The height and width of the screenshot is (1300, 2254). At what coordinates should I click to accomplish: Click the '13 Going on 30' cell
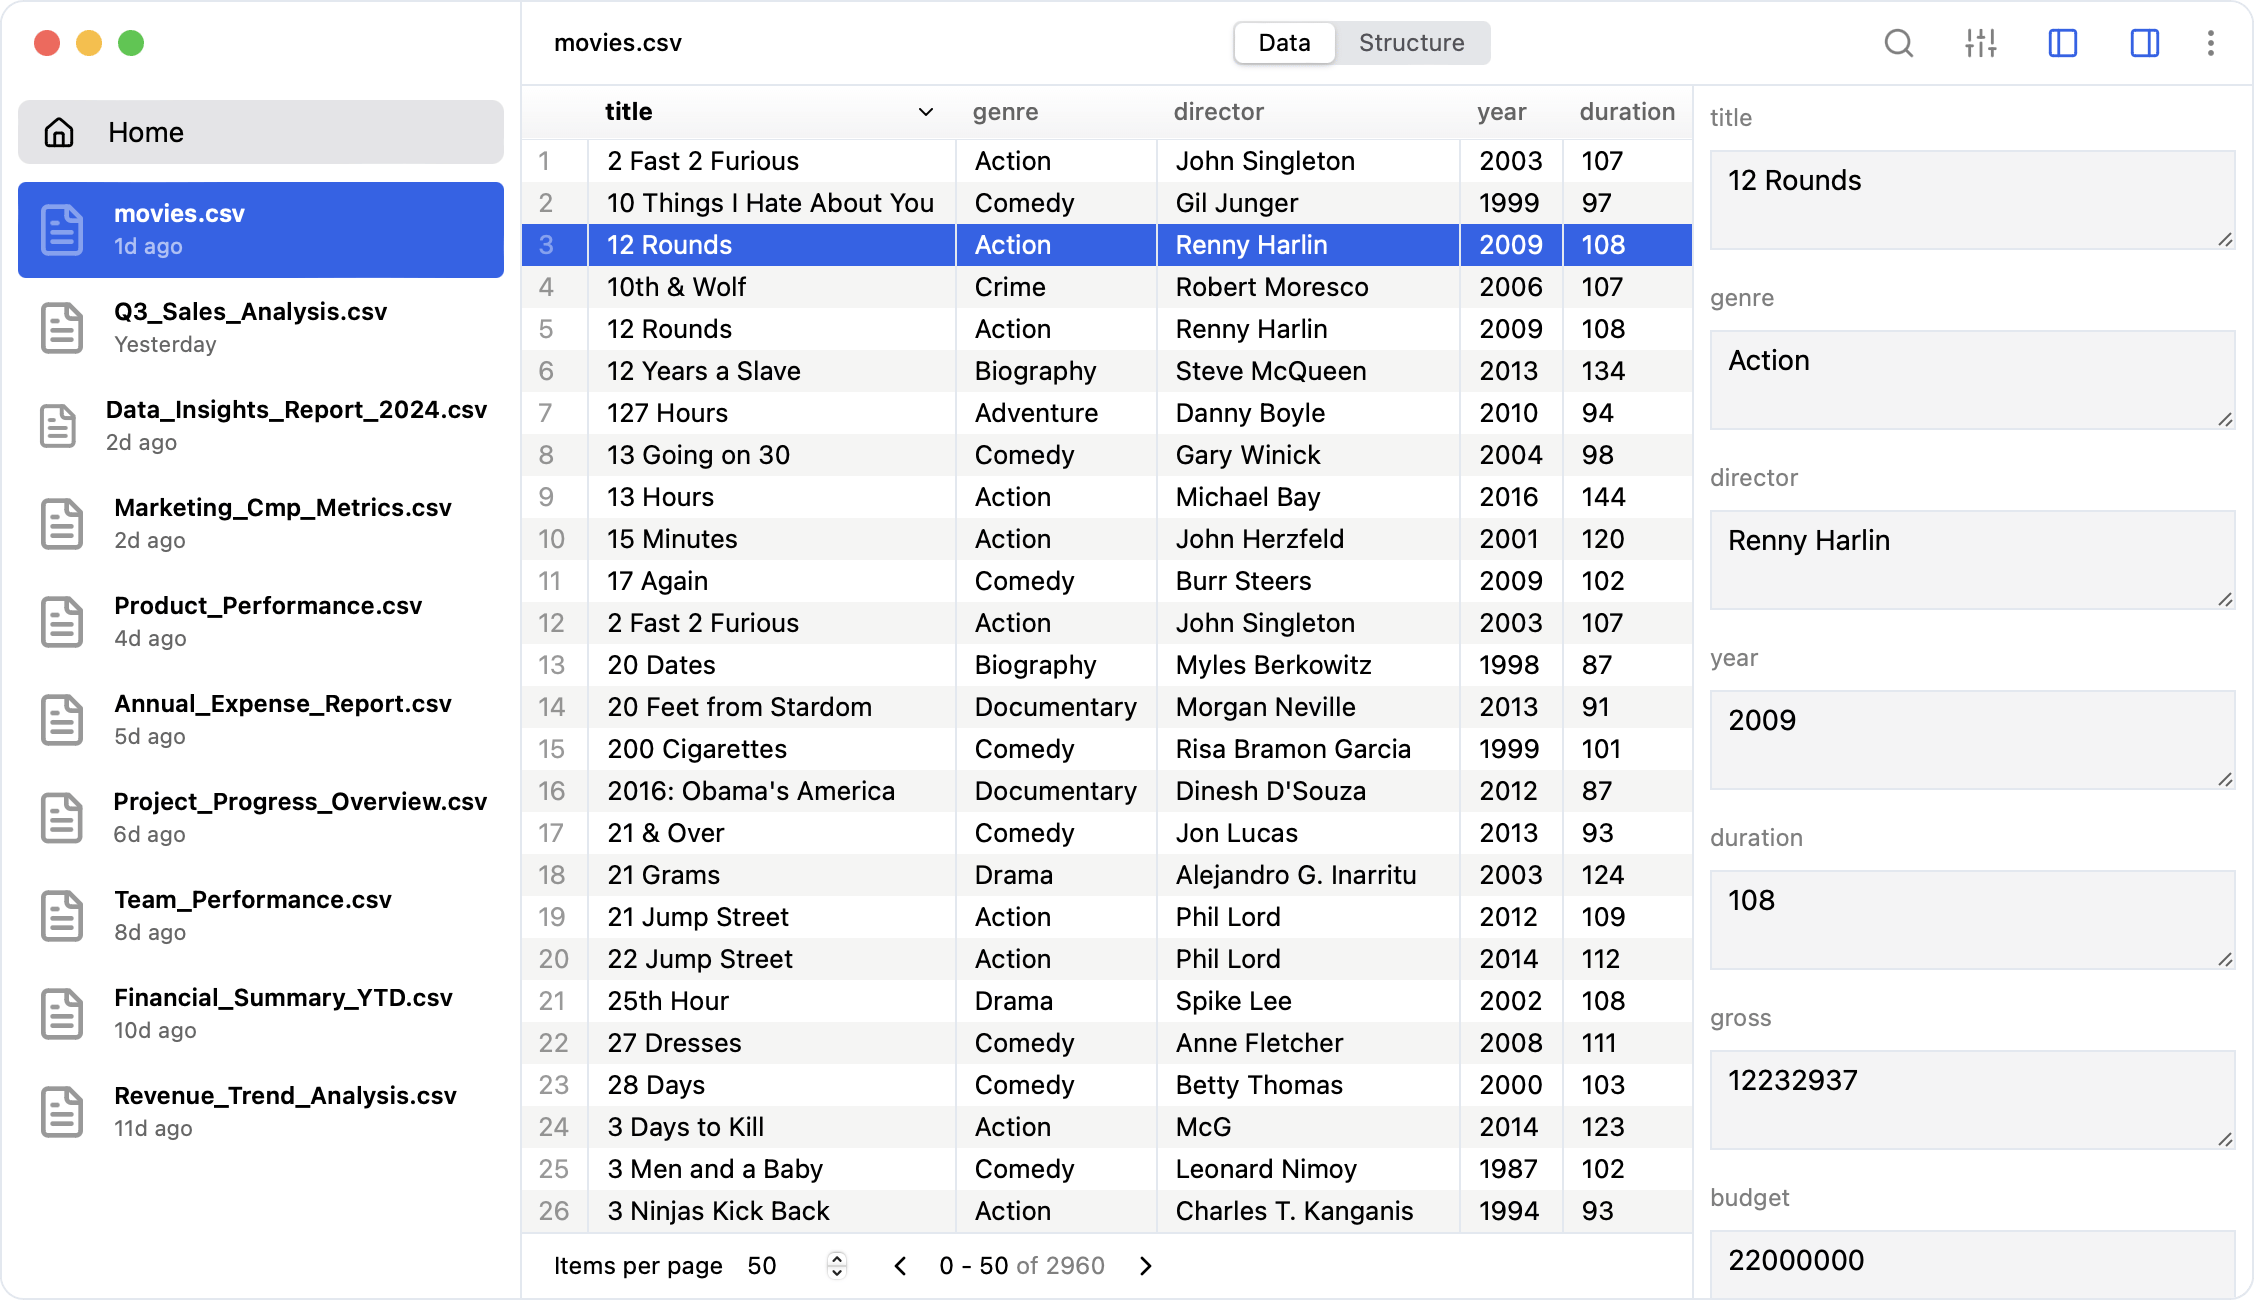[x=770, y=455]
